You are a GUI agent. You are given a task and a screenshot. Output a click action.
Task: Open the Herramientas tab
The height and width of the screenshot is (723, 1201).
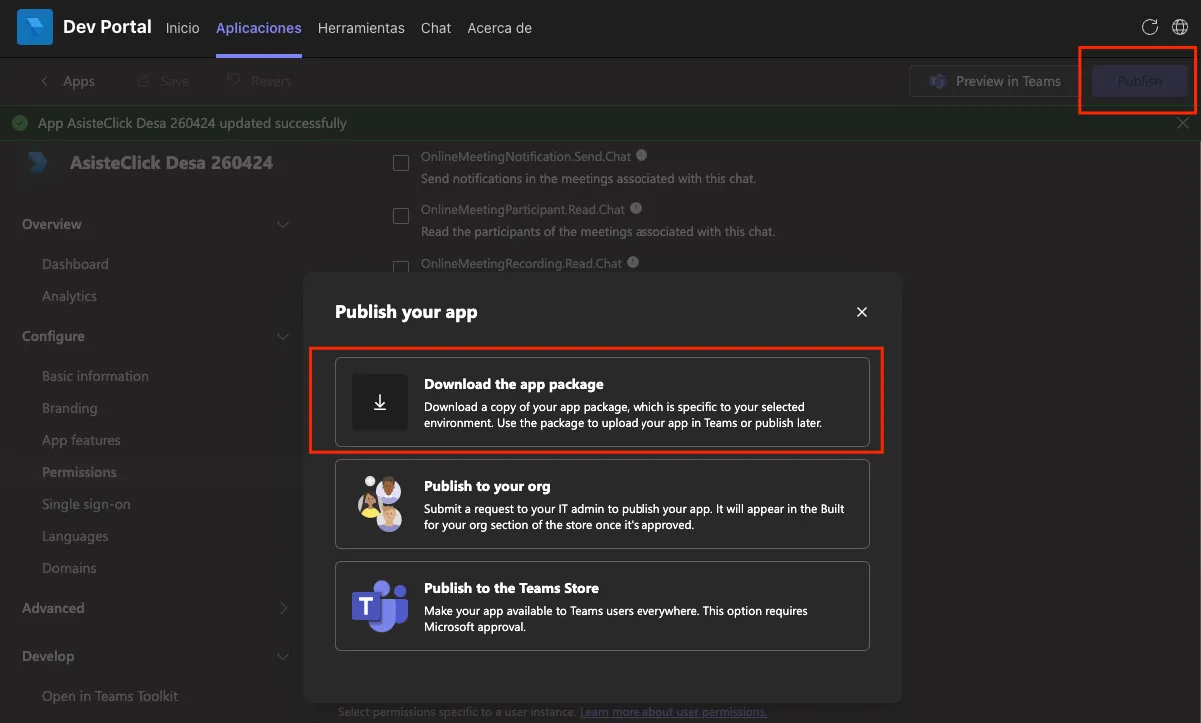[361, 28]
